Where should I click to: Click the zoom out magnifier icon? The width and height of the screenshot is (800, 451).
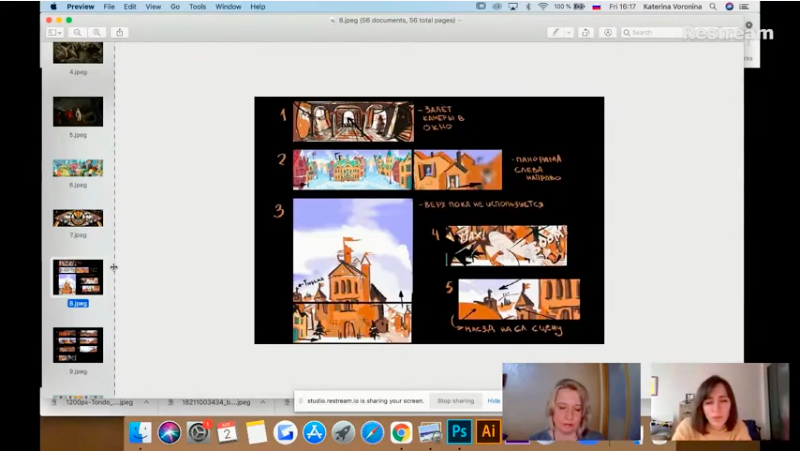tap(77, 32)
